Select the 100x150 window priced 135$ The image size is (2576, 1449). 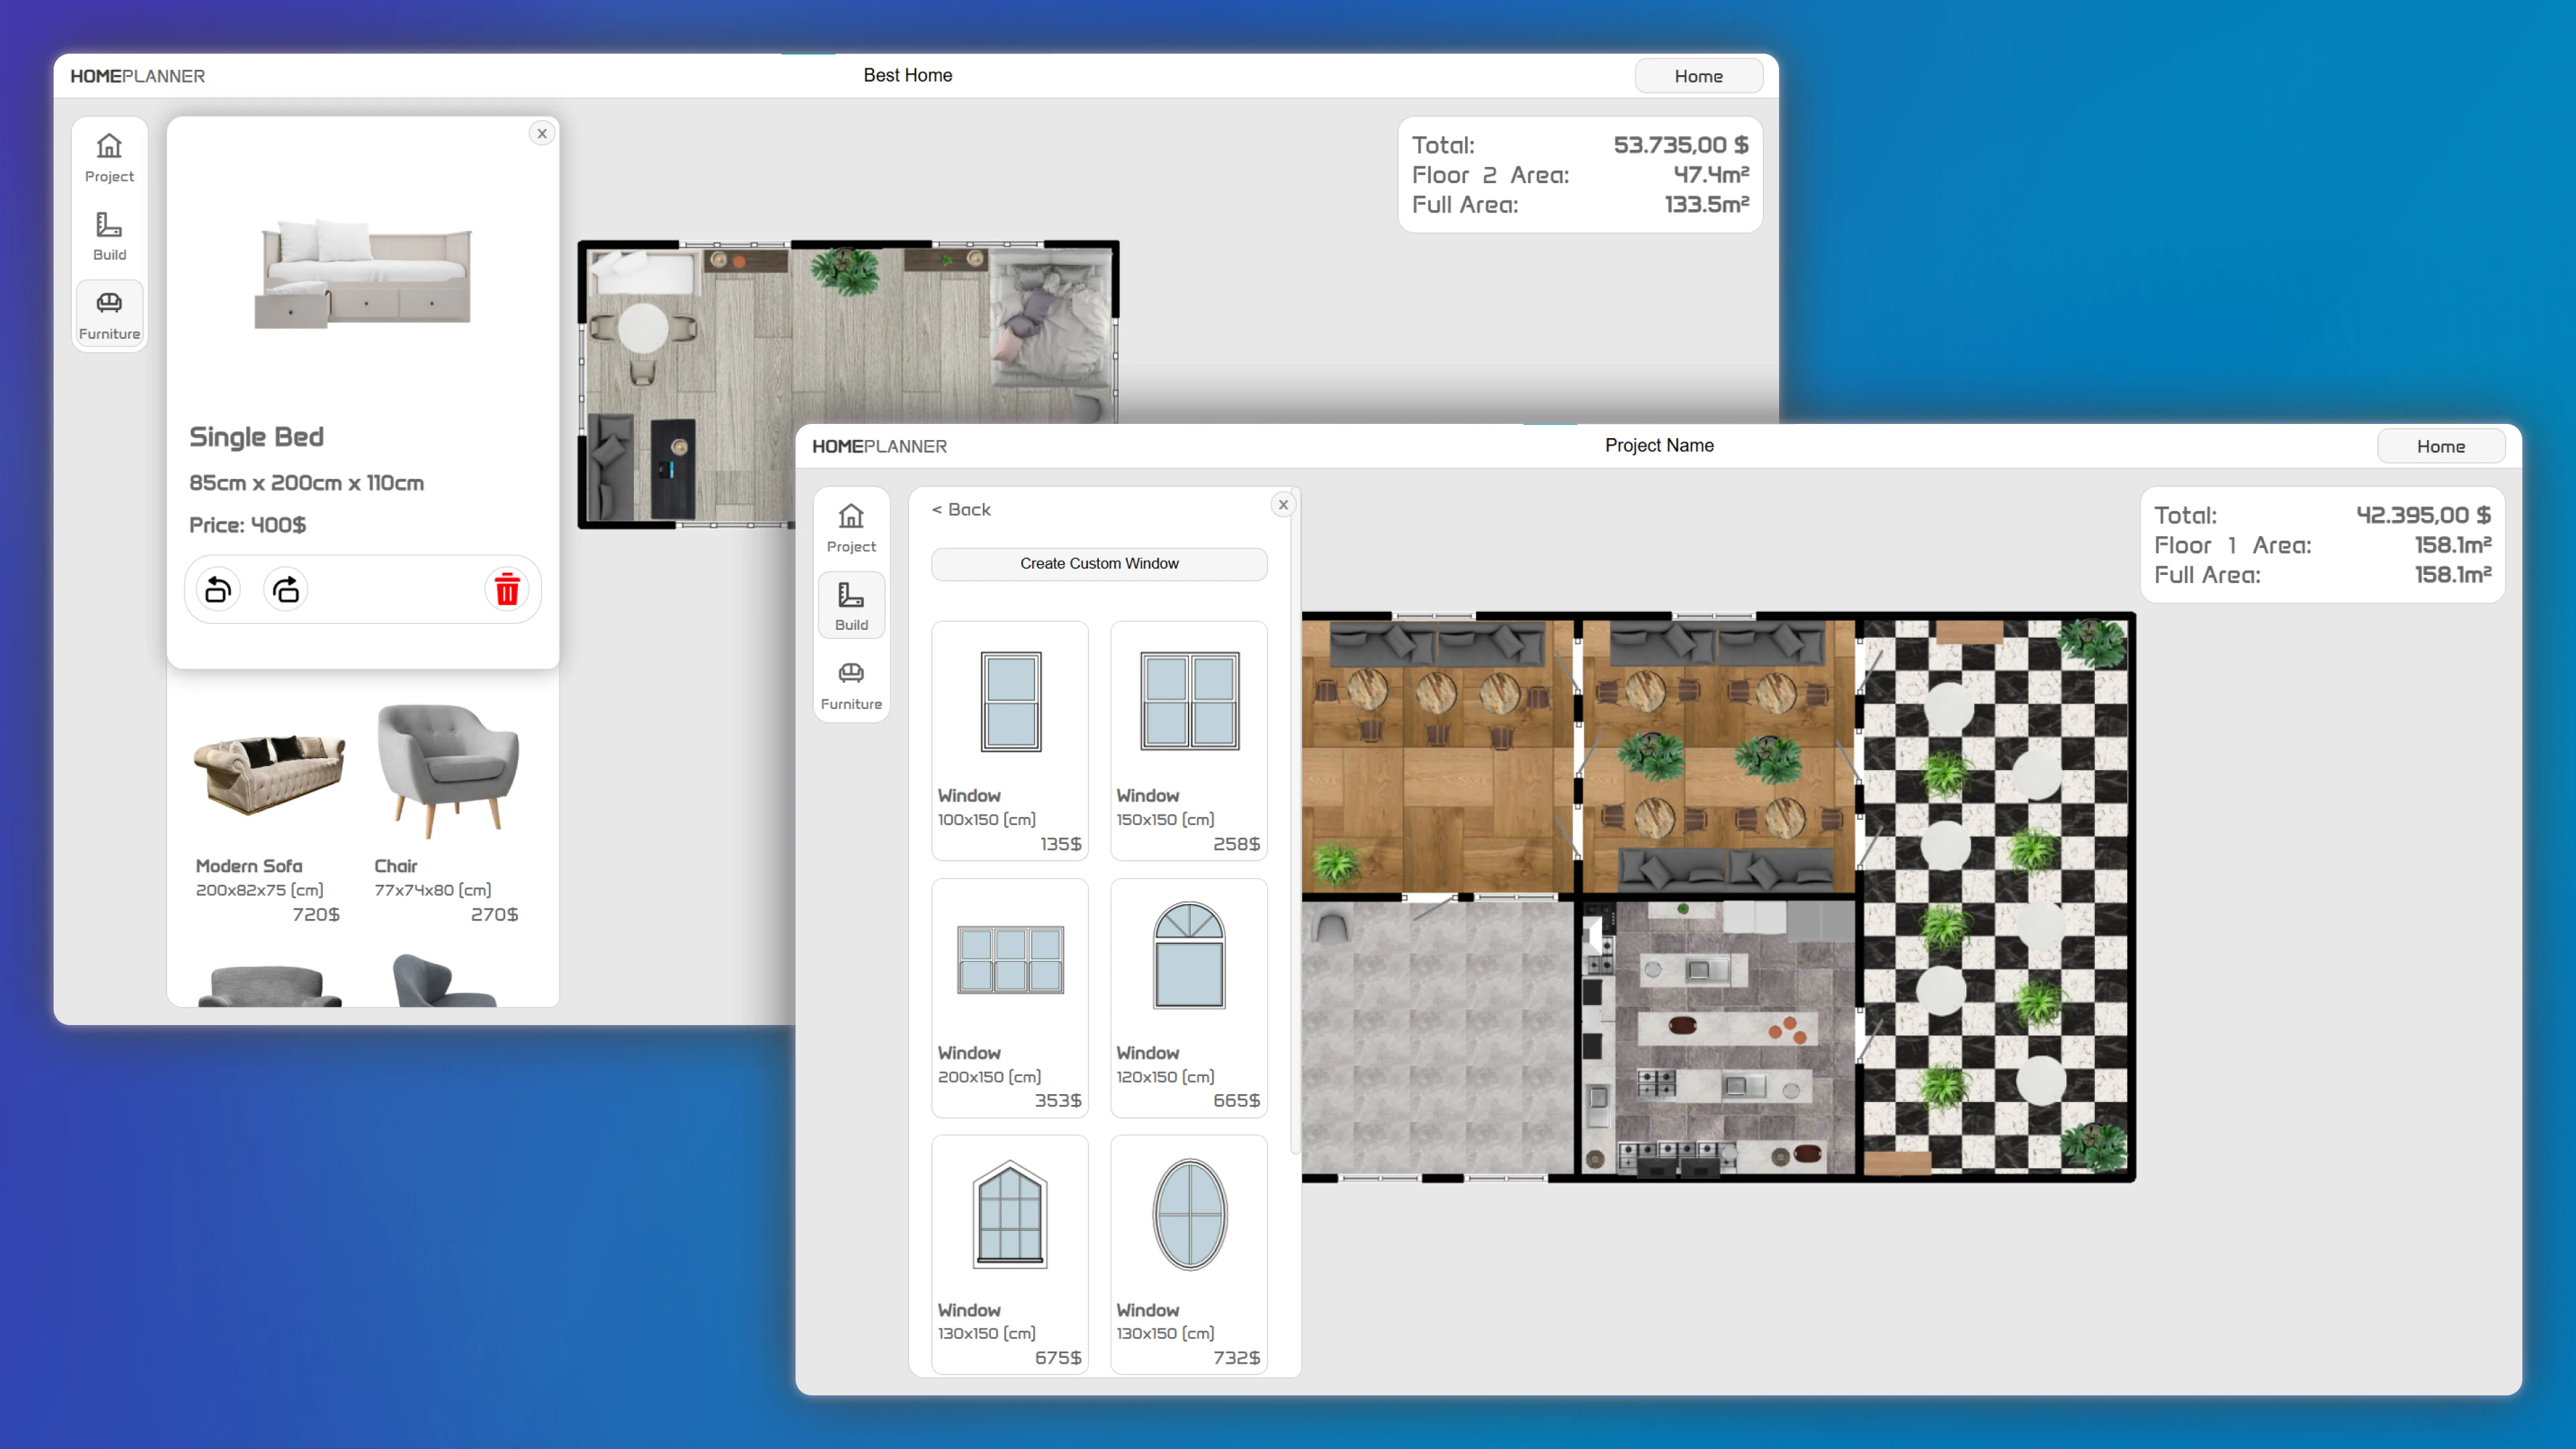[x=1010, y=740]
